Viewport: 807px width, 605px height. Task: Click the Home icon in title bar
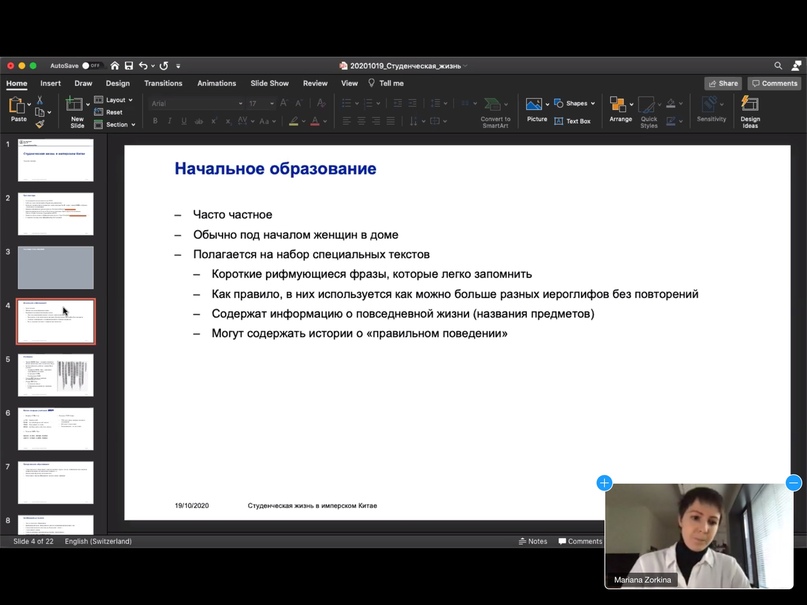(x=115, y=66)
